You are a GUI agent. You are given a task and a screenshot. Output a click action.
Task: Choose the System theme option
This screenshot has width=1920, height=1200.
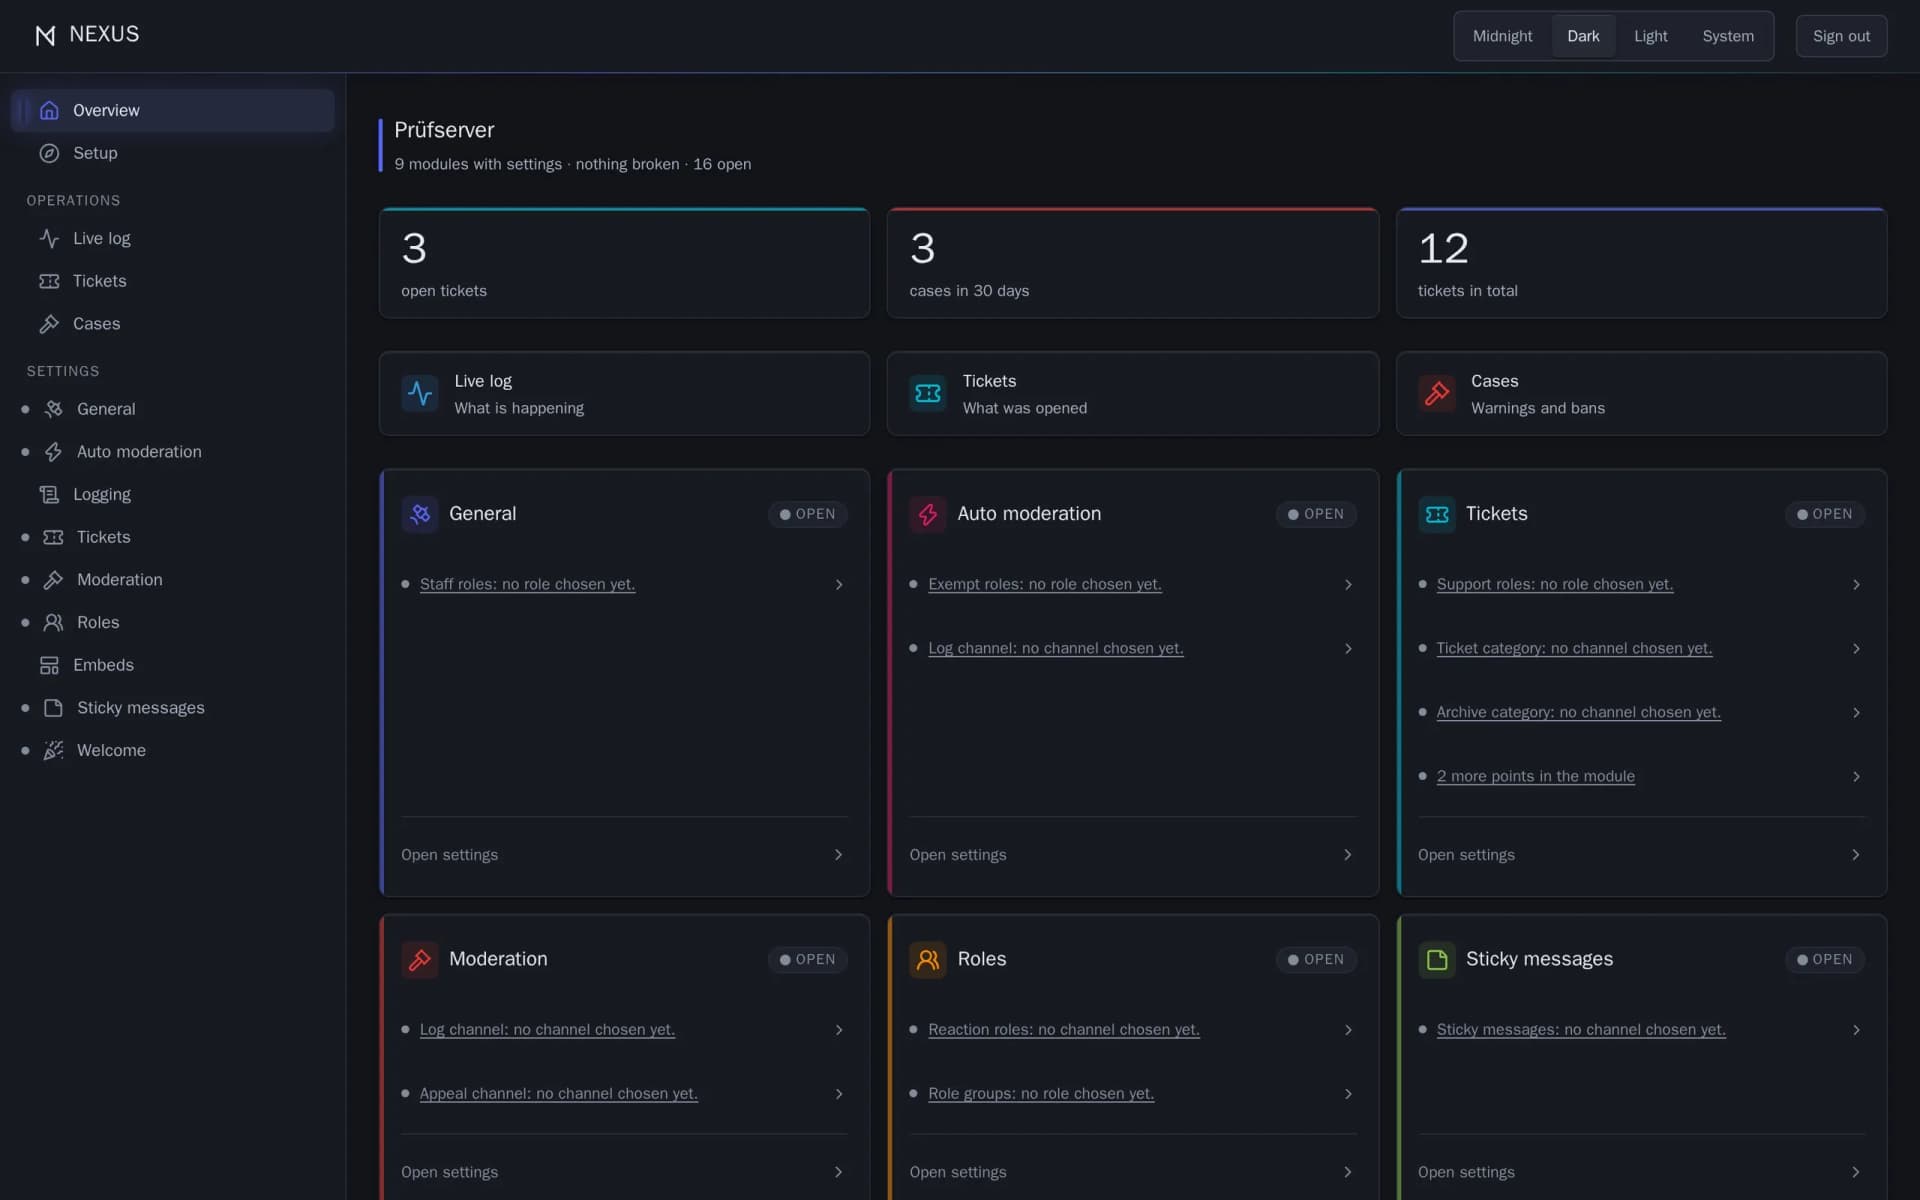tap(1728, 36)
